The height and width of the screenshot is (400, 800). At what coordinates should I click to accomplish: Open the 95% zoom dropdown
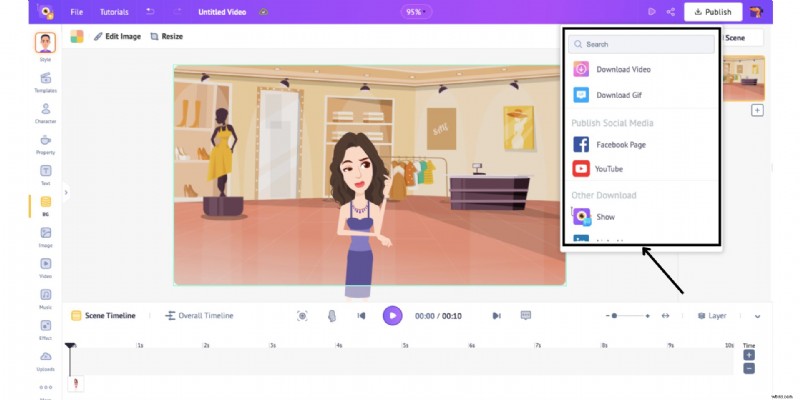(x=416, y=12)
